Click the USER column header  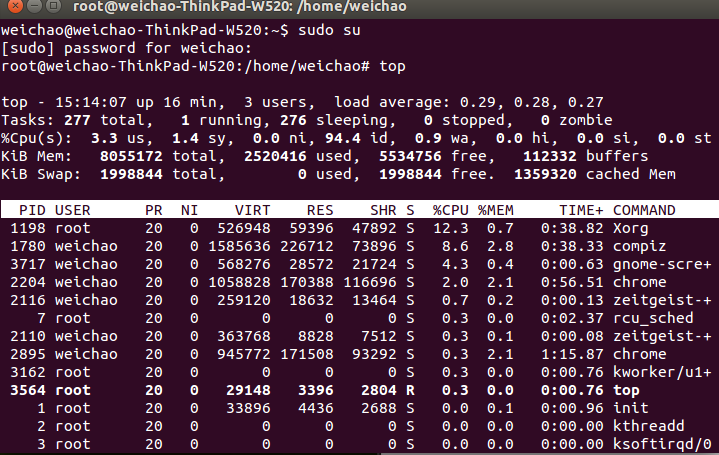click(x=72, y=210)
